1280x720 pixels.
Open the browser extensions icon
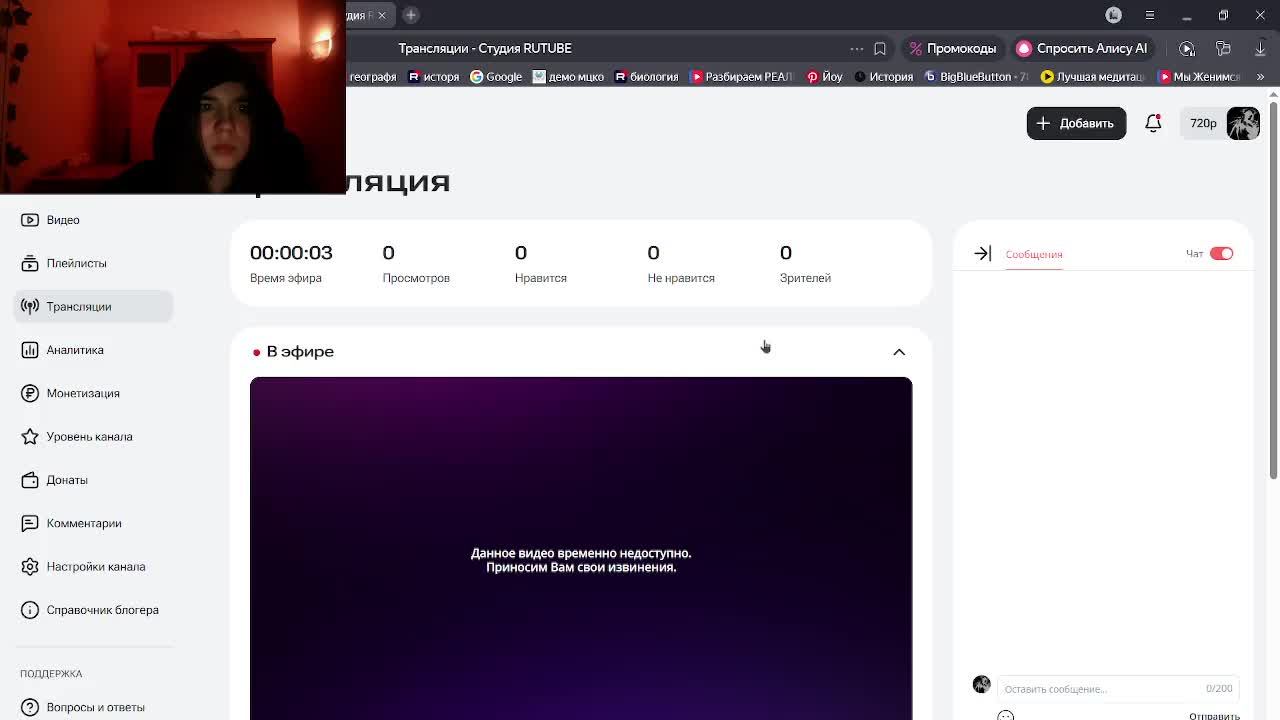pyautogui.click(x=1223, y=48)
